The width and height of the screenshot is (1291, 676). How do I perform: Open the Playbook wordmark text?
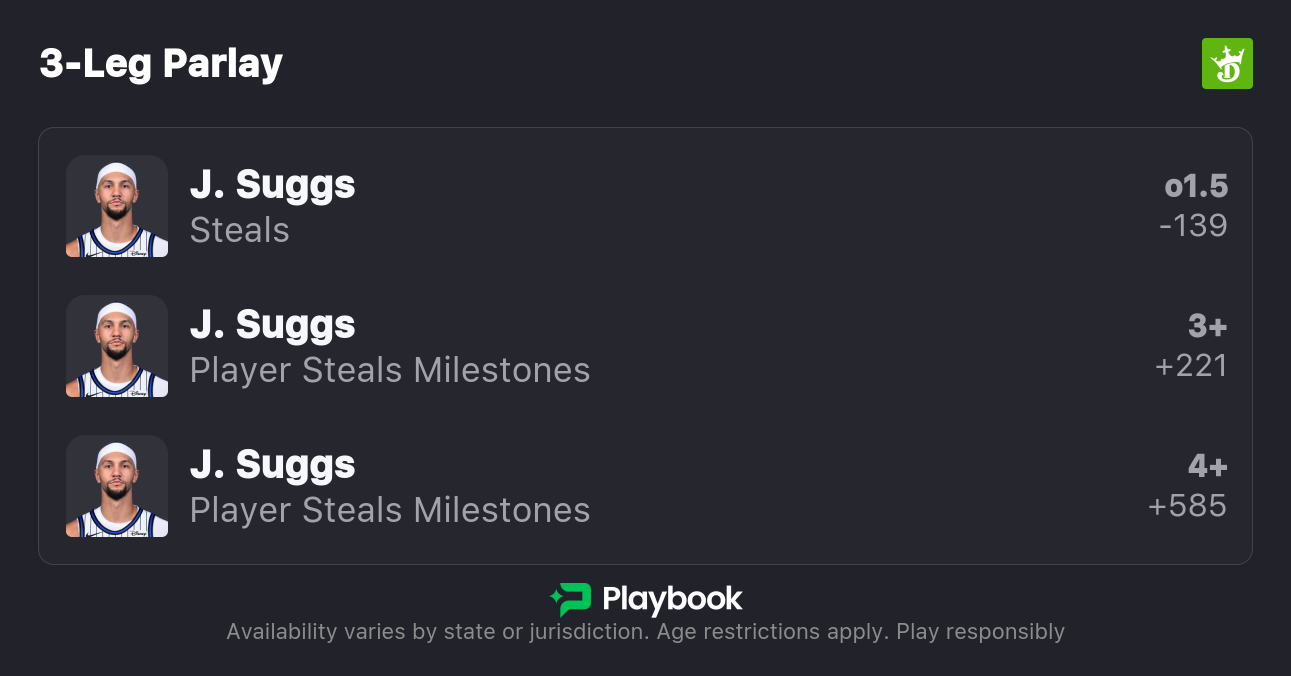coord(672,599)
